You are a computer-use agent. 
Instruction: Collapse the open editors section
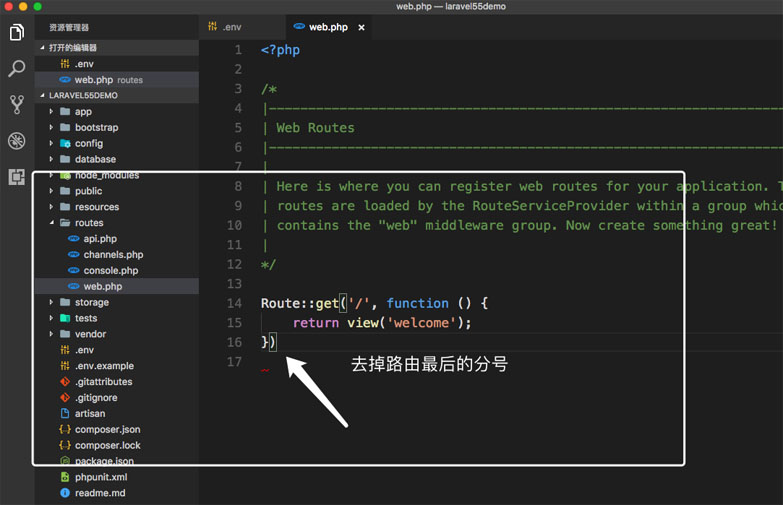[42, 47]
